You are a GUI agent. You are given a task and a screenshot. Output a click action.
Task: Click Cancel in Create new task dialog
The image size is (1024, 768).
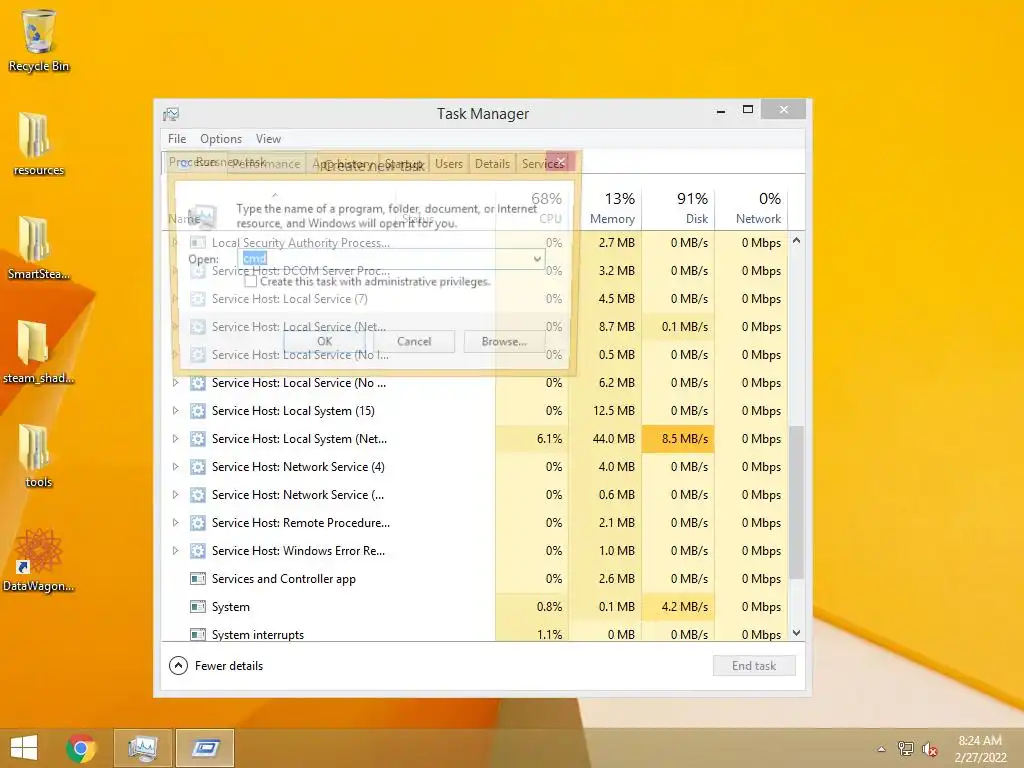[x=414, y=342]
